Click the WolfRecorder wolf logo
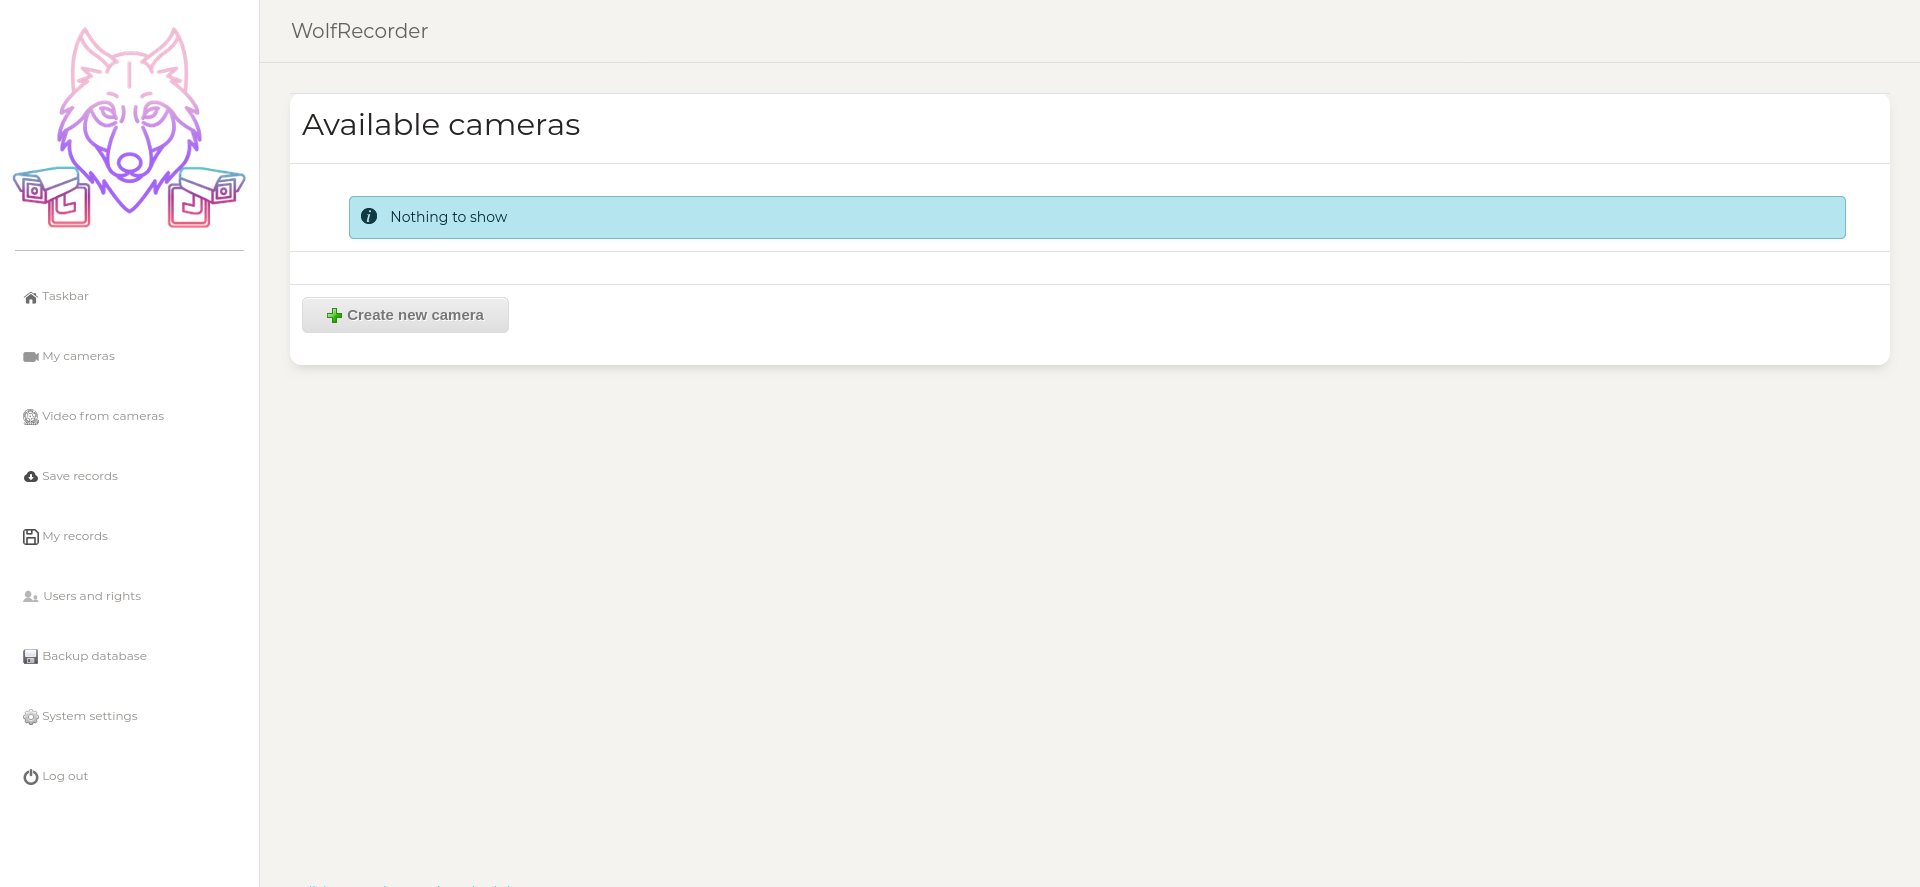 [x=129, y=127]
